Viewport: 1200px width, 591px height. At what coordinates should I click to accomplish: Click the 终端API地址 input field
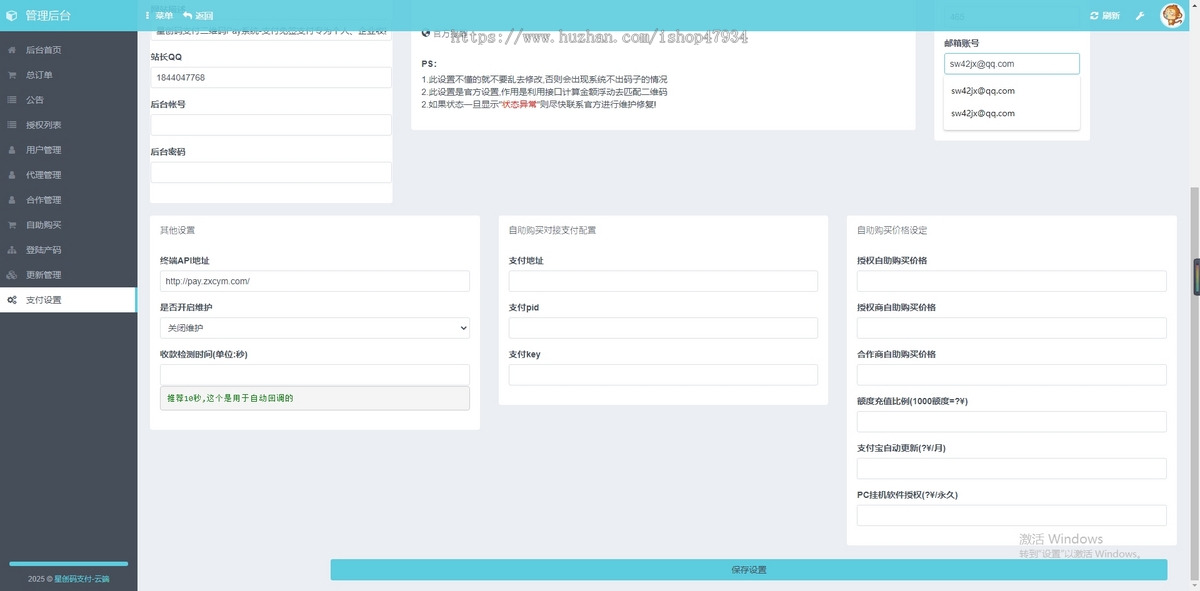point(314,281)
